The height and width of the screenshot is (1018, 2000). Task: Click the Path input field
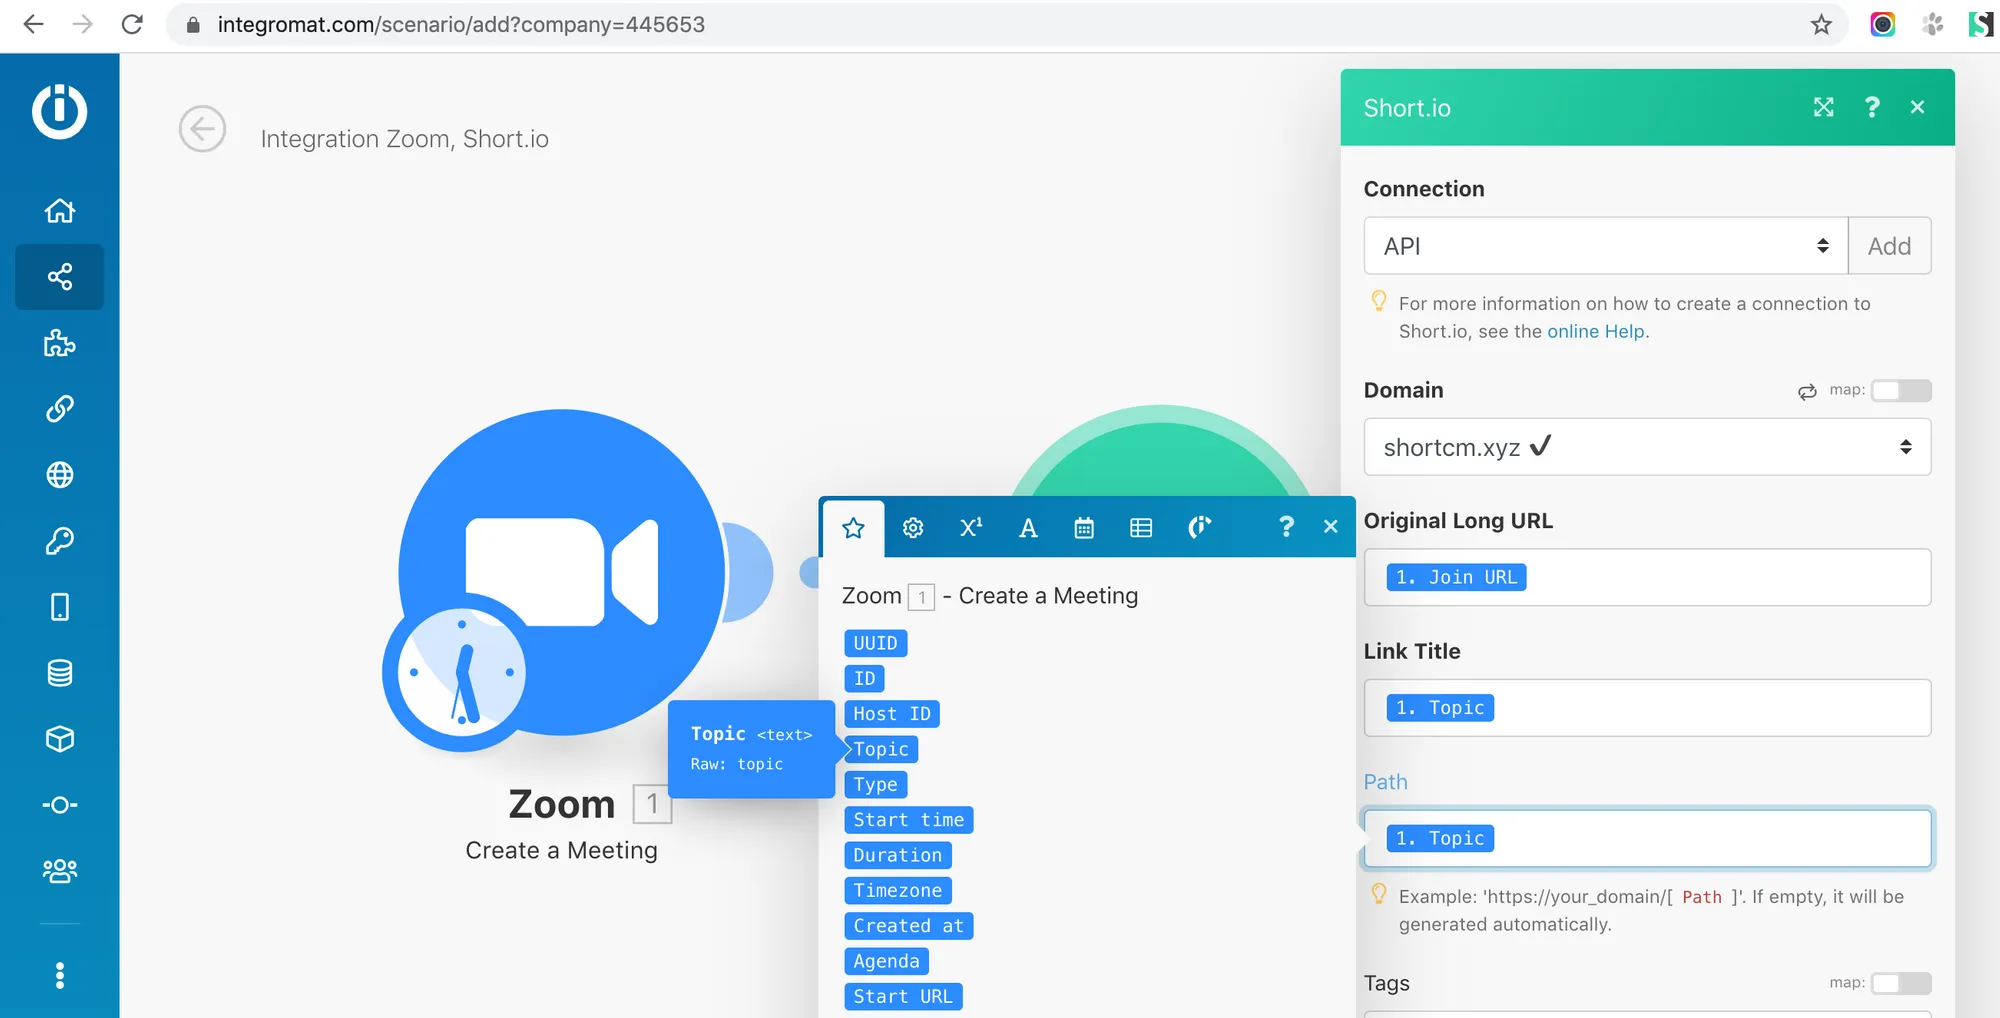click(1648, 838)
